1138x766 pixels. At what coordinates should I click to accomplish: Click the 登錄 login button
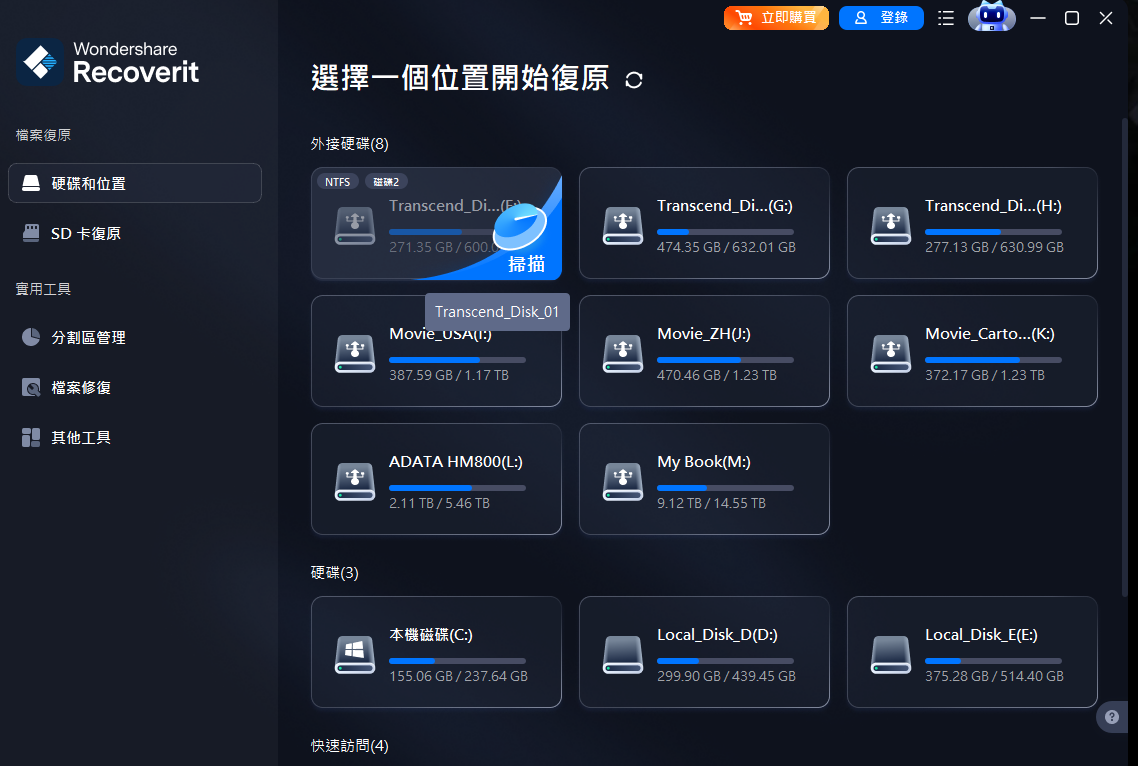[x=881, y=17]
